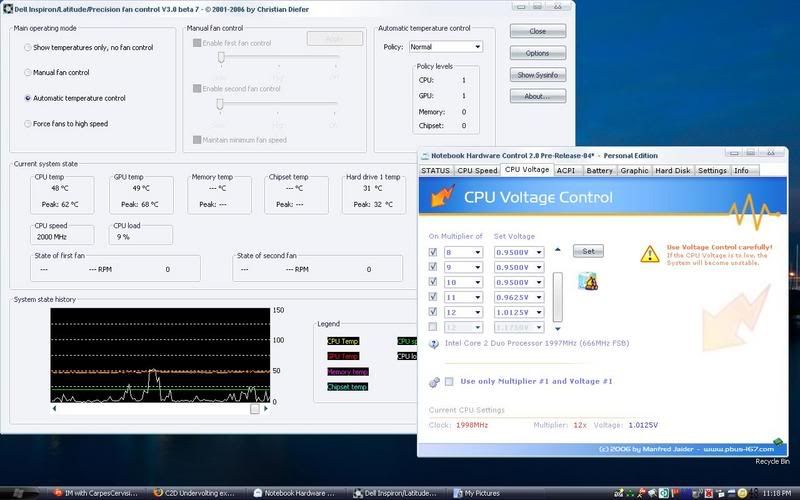Click the Close button in fan control
Screen dimensions: 800x500
click(x=538, y=31)
